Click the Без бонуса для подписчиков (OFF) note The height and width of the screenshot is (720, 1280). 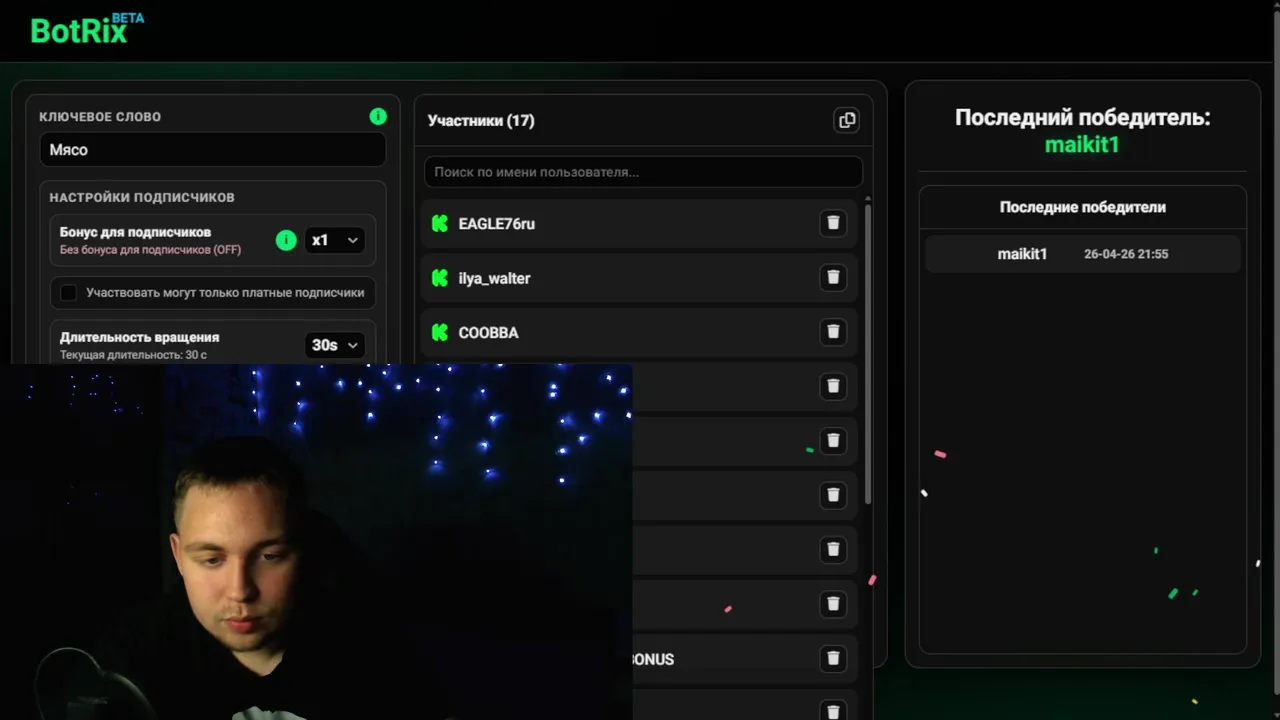150,250
